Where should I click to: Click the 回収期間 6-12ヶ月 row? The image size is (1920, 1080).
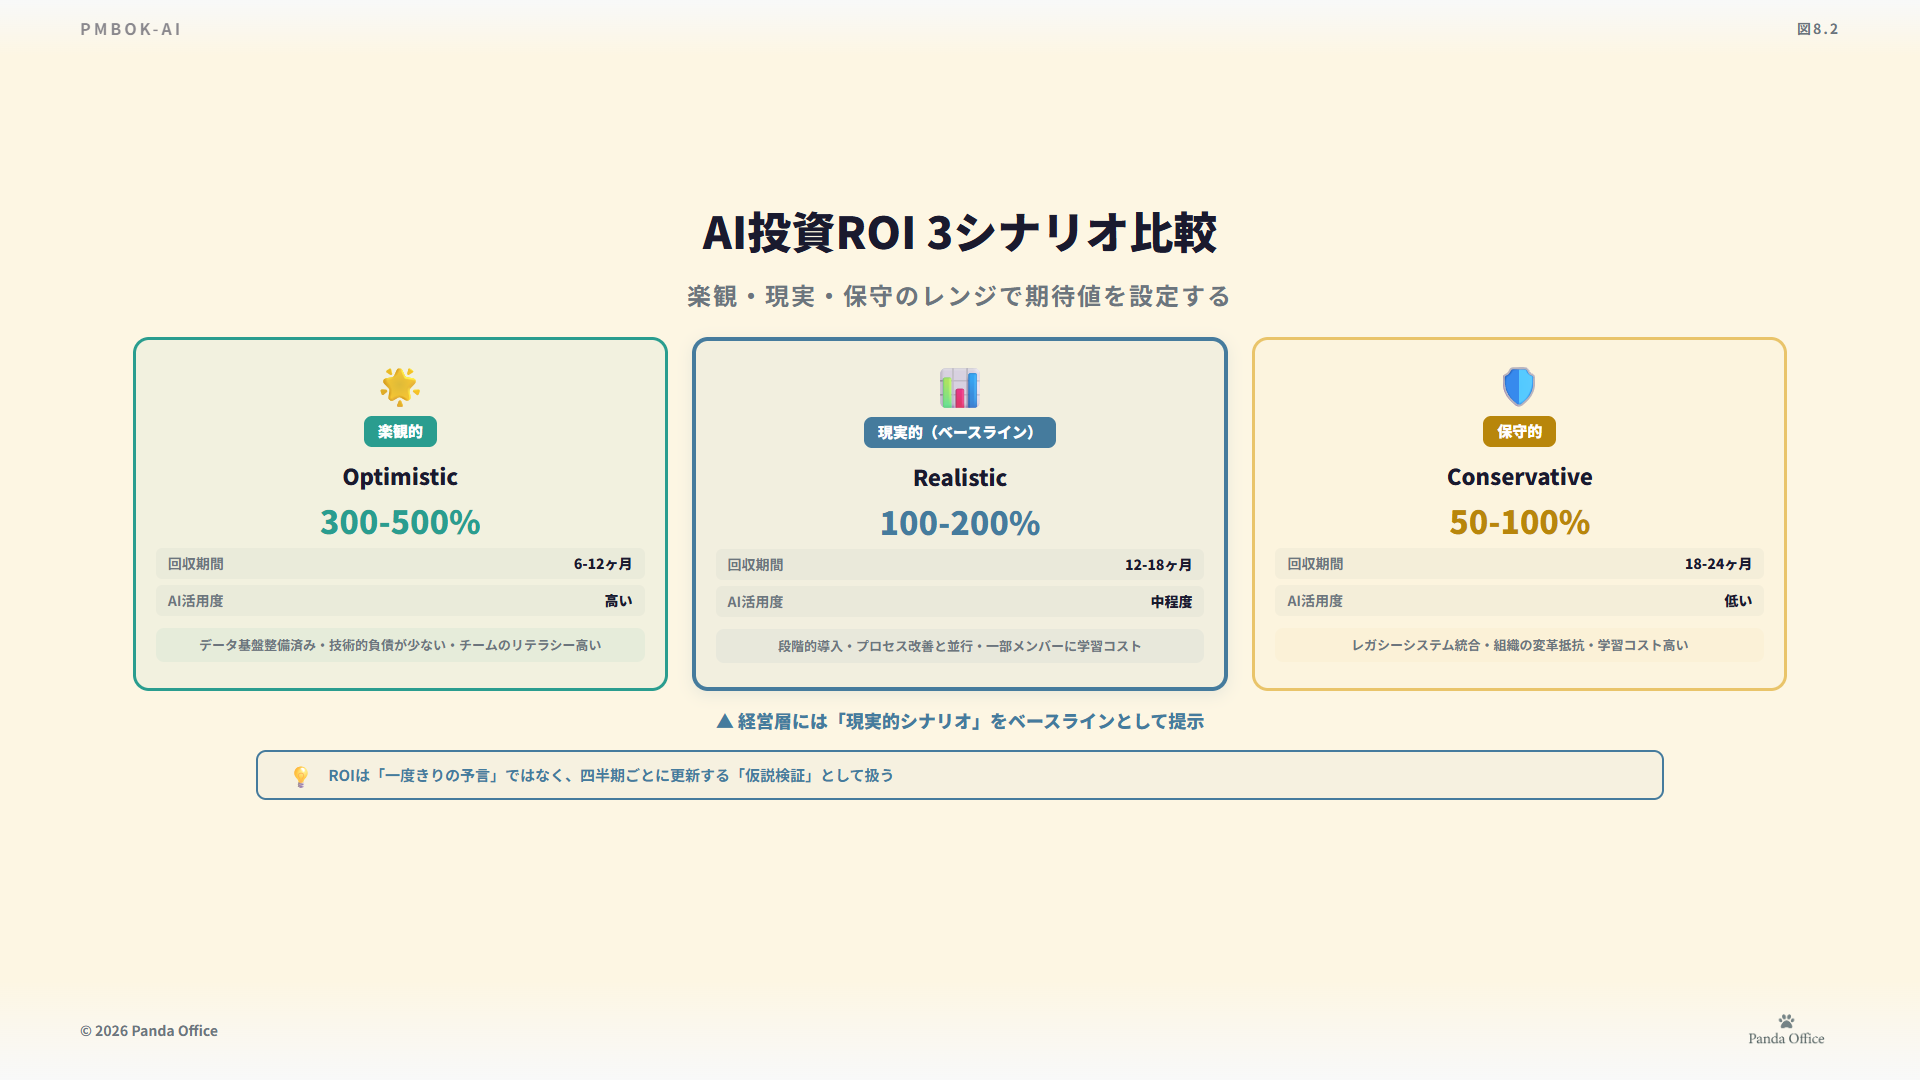(400, 564)
